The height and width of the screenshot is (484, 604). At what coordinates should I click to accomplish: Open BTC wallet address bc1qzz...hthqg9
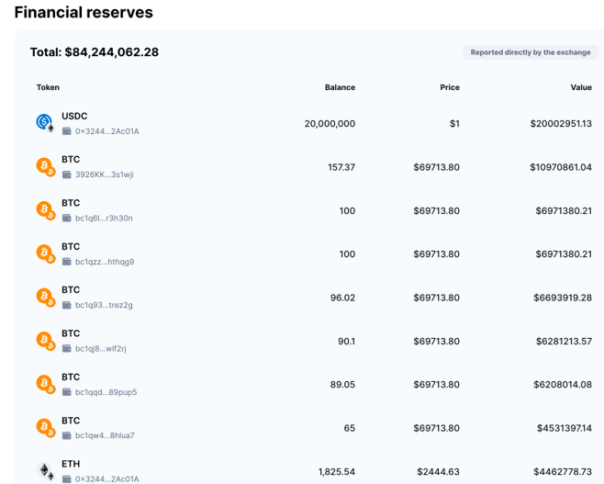pyautogui.click(x=105, y=262)
